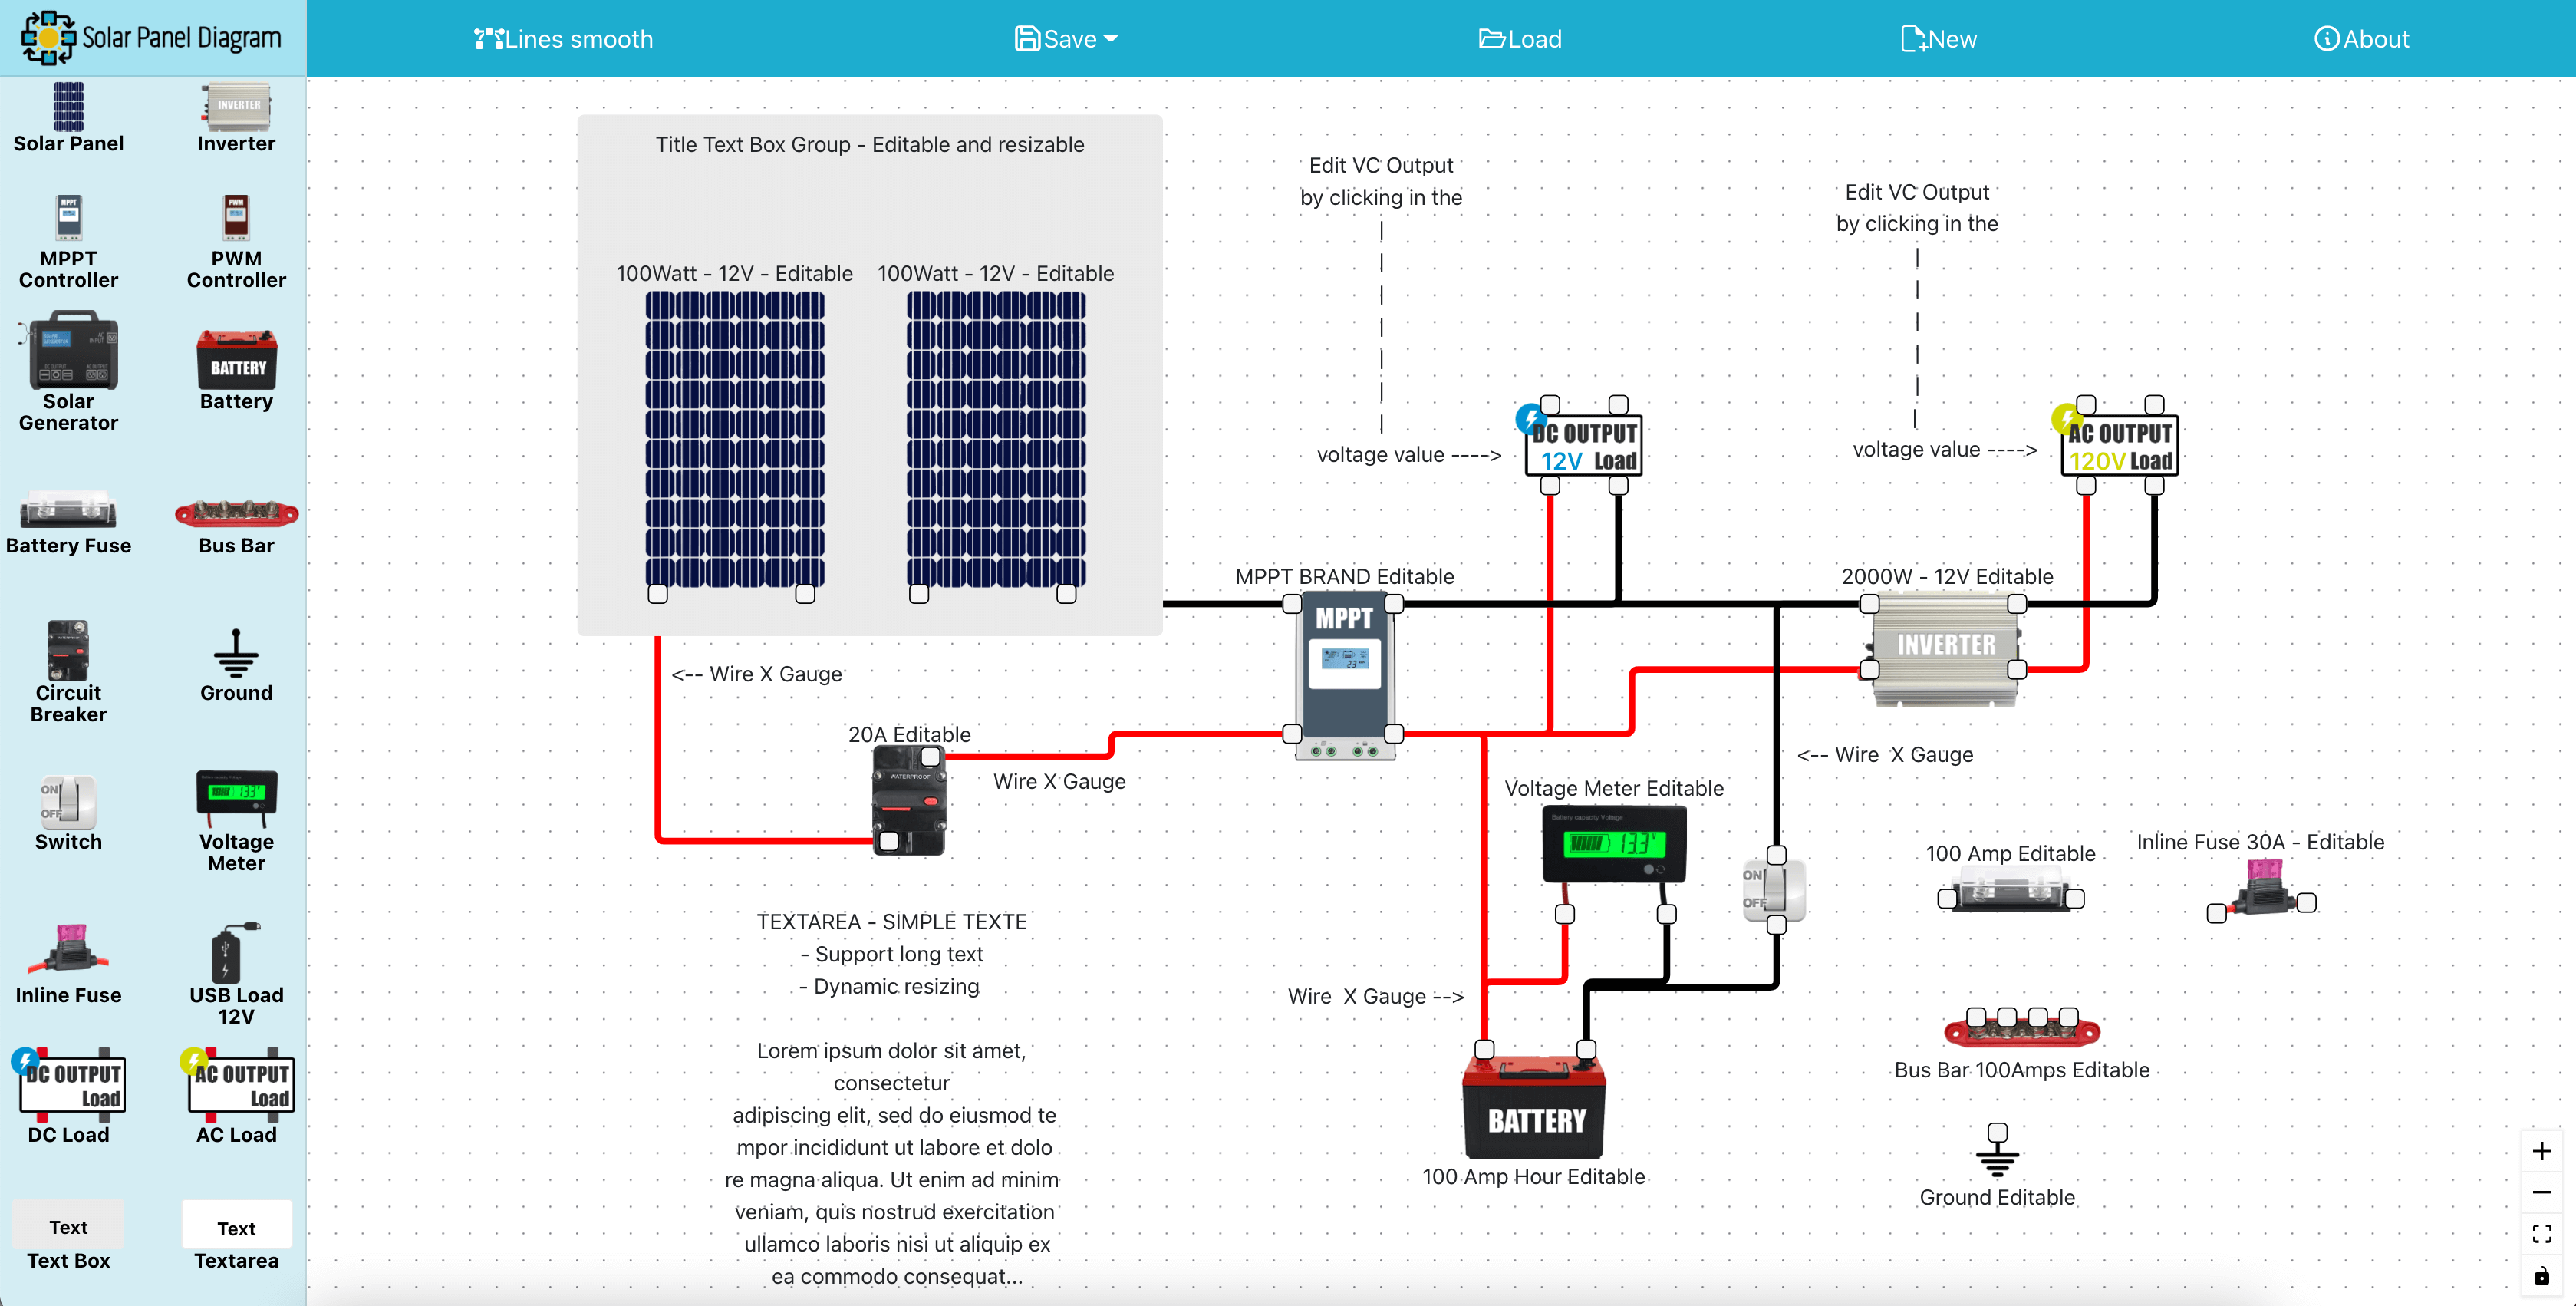Select the Solar Panel palette icon
The height and width of the screenshot is (1306, 2576).
(68, 107)
